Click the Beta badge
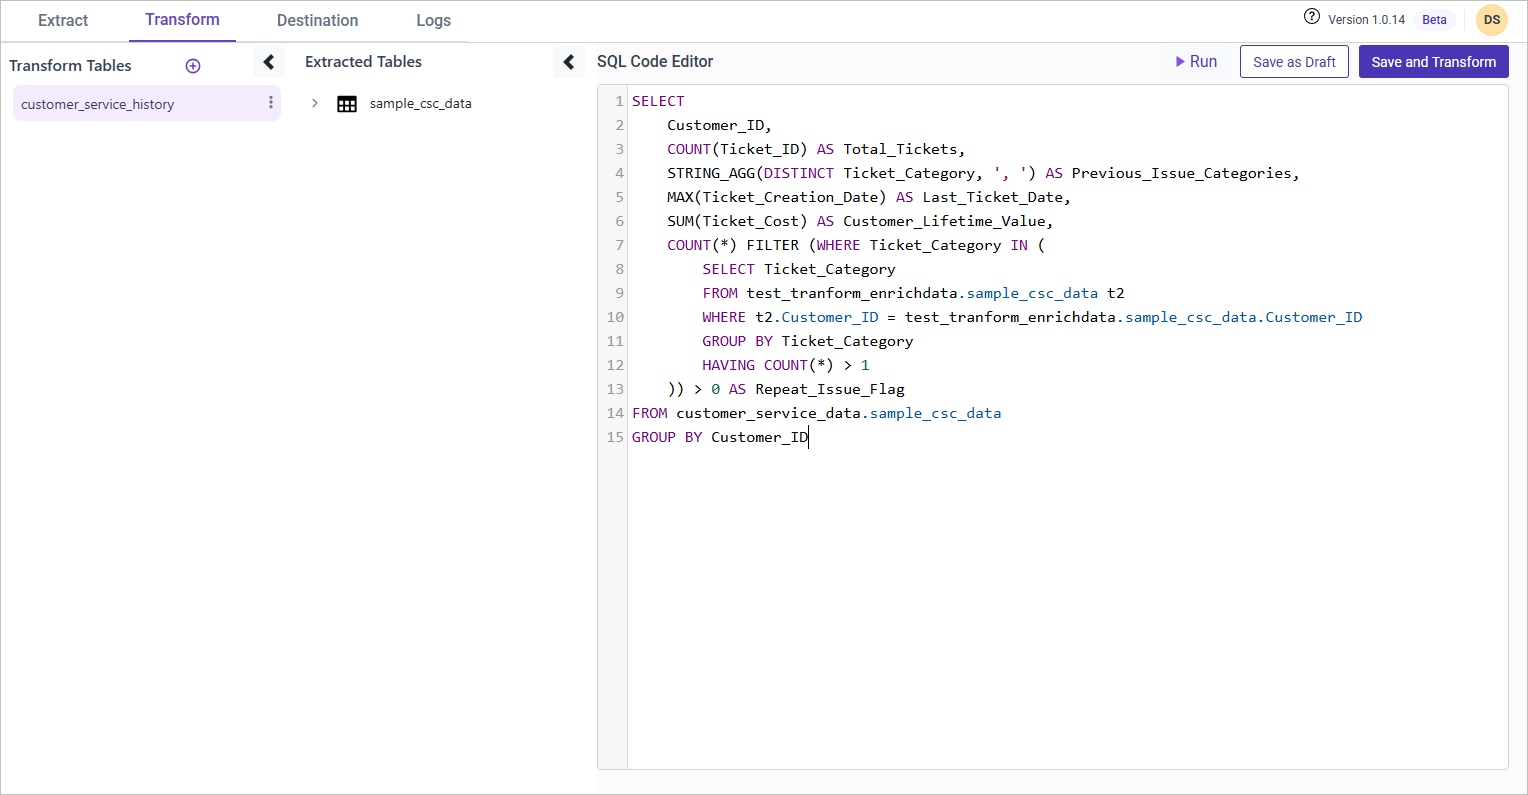Screen dimensions: 1528x795 1434,20
